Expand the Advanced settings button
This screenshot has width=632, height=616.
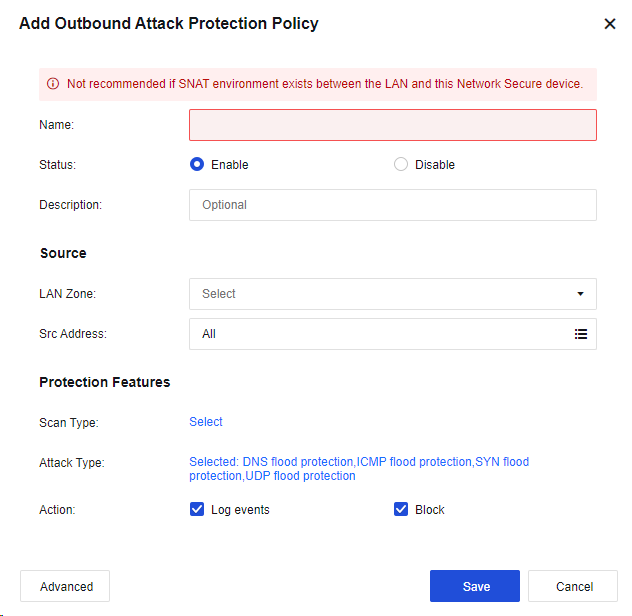coord(65,587)
